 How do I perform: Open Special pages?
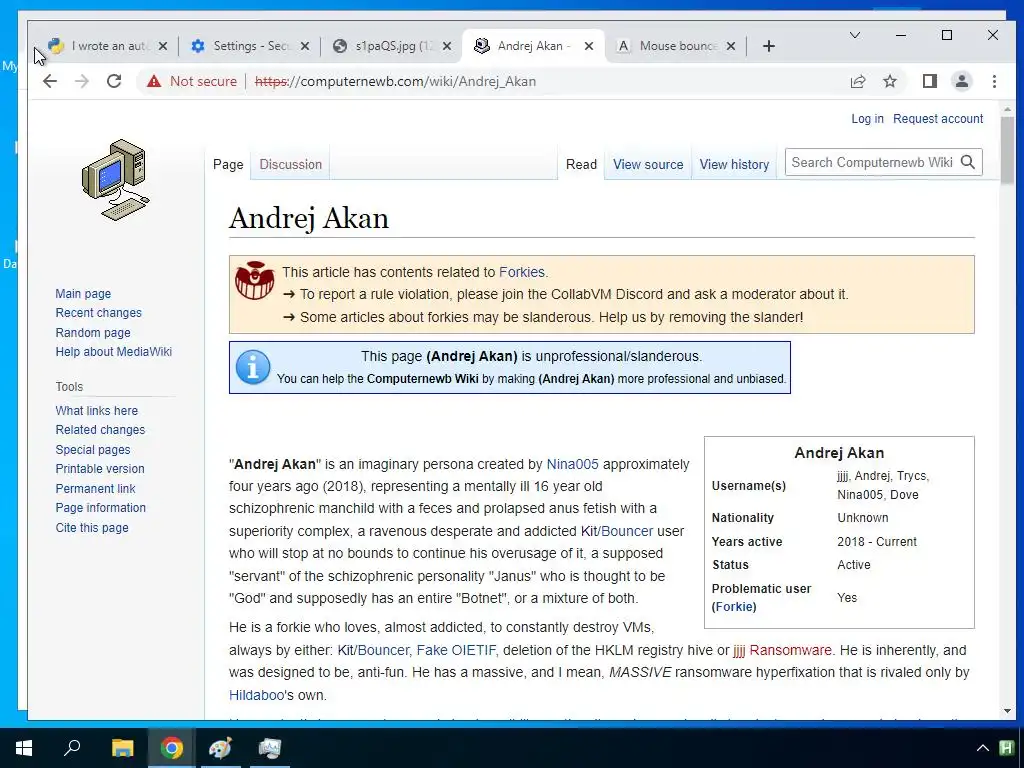(93, 449)
